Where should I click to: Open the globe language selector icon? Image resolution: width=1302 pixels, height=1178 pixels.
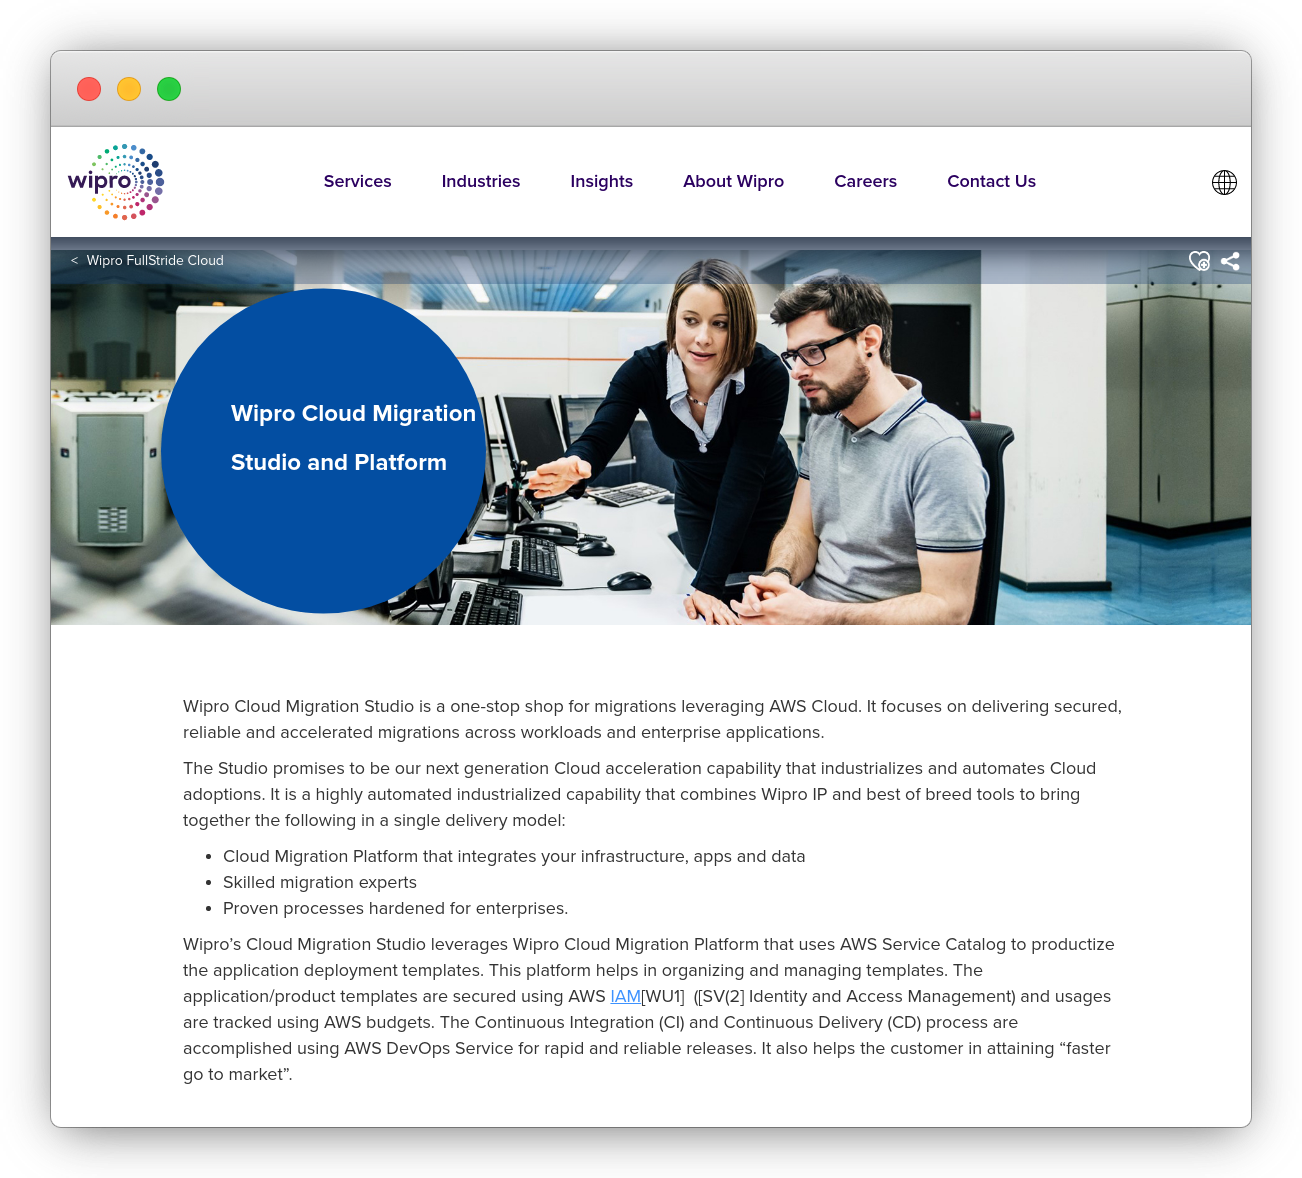click(1224, 182)
